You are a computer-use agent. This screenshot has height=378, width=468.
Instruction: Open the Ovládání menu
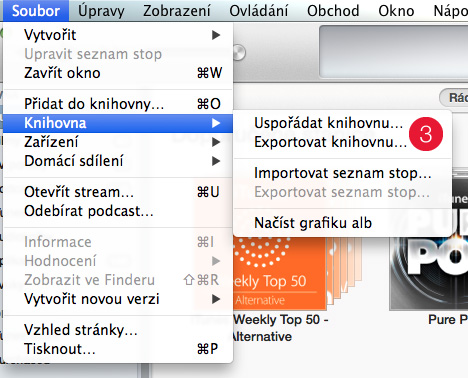[259, 11]
